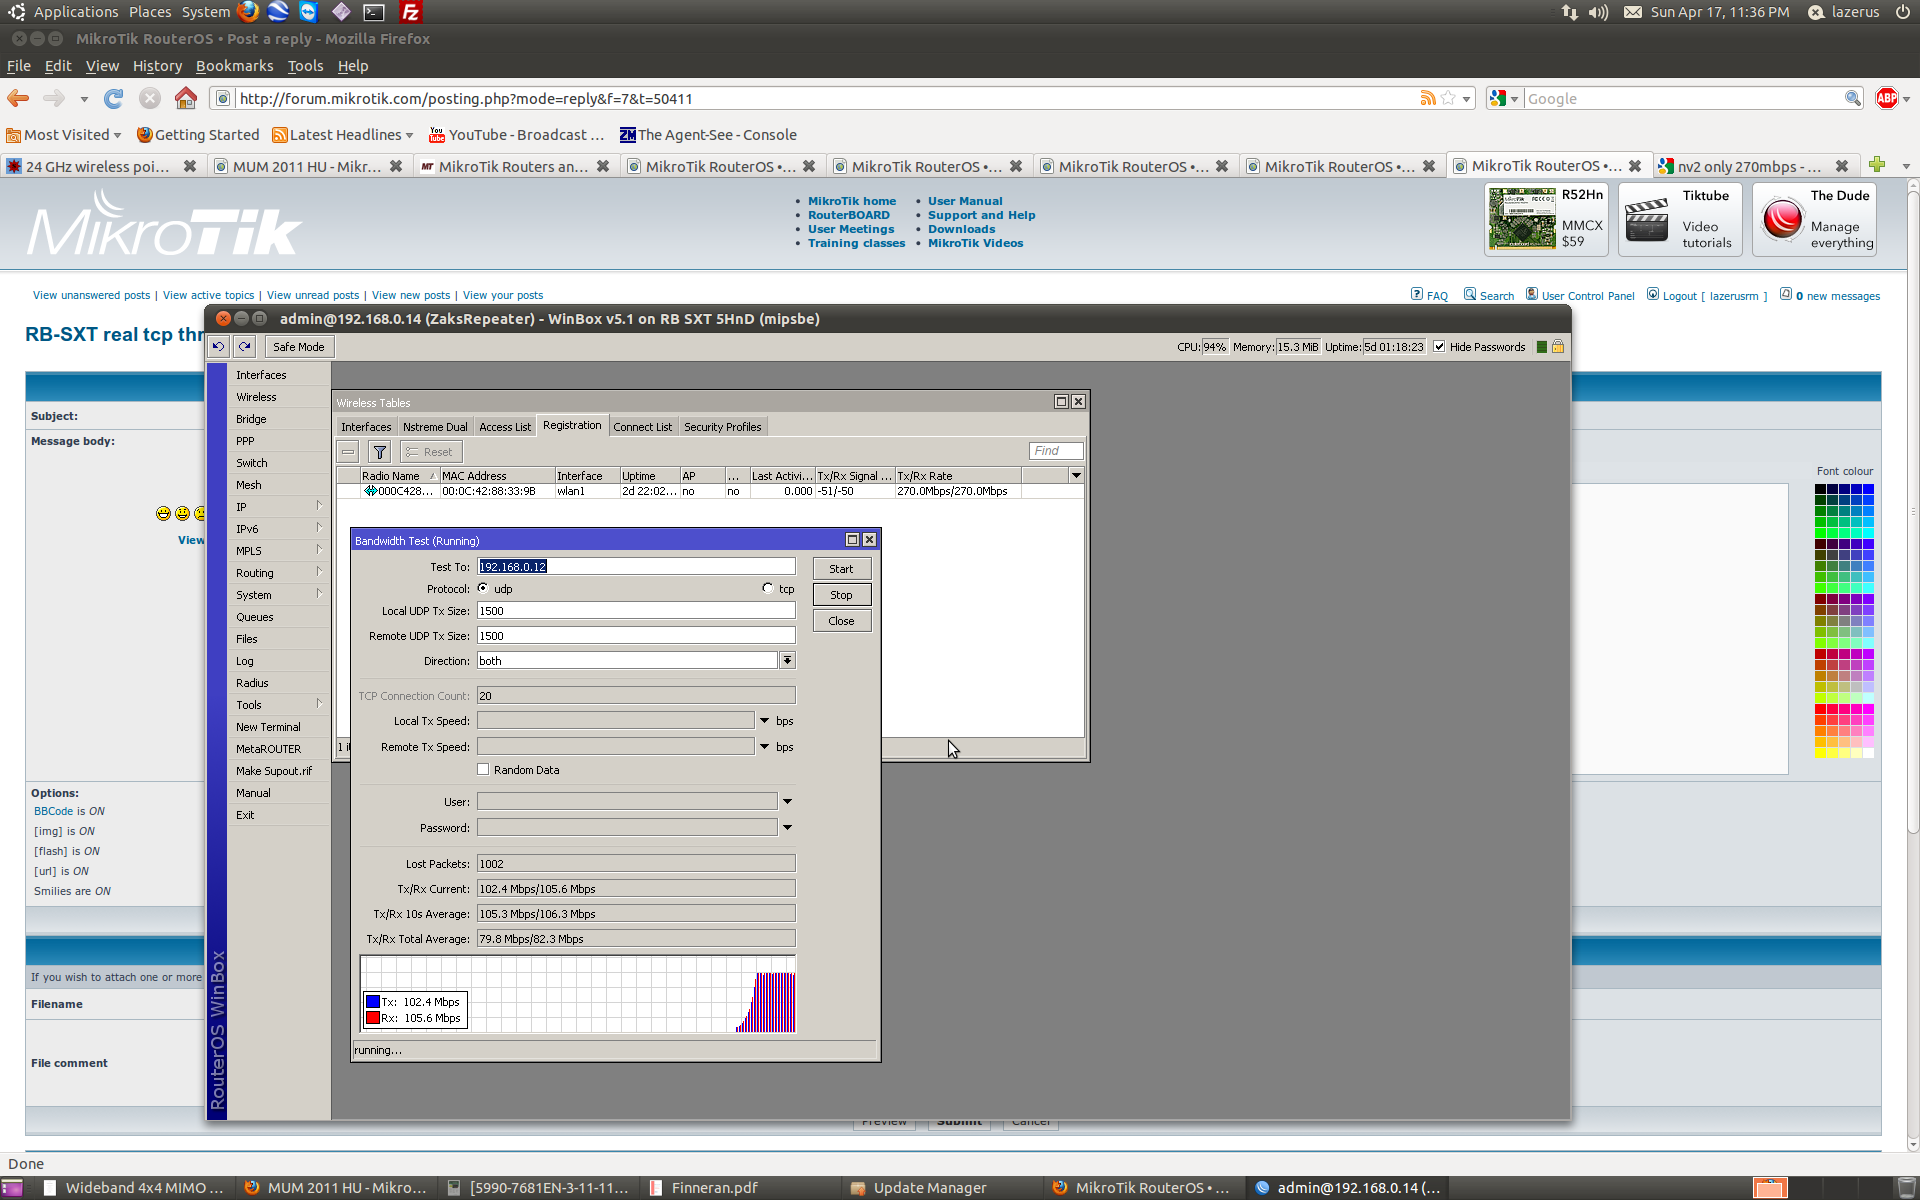Toggle the Safe Mode button
Viewport: 1920px width, 1200px height.
click(x=298, y=347)
